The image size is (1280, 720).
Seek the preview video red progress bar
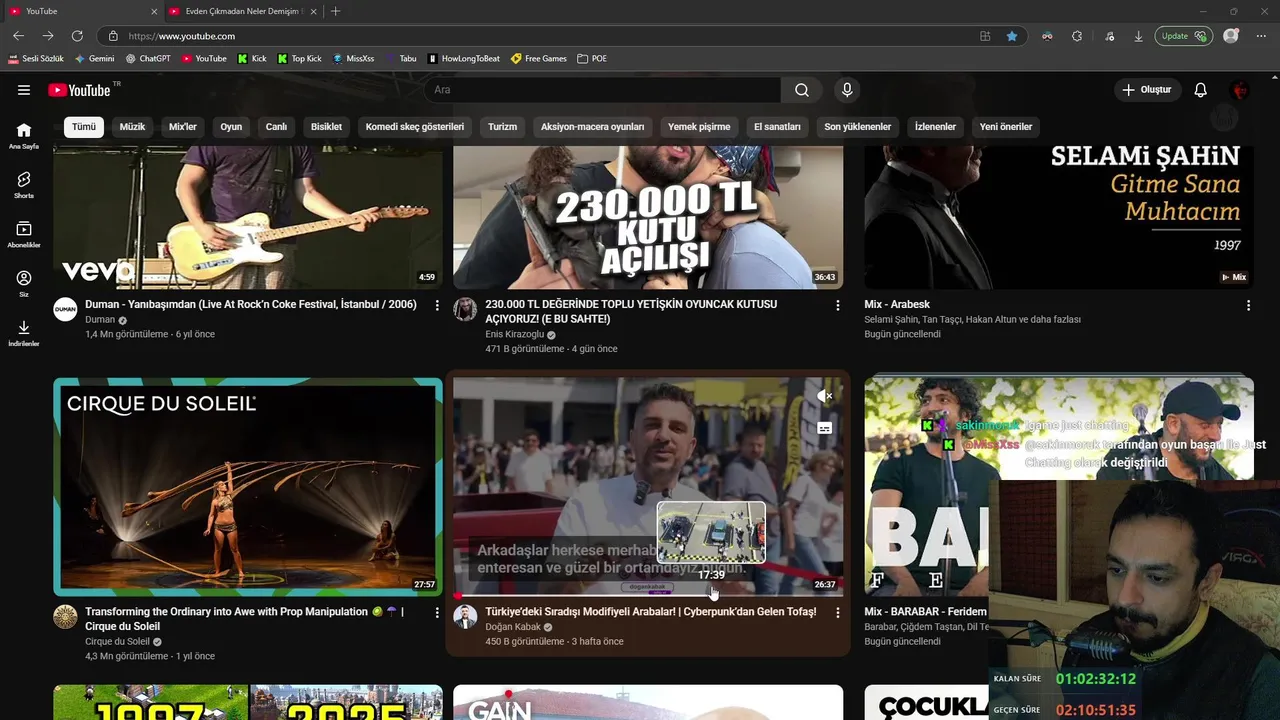(648, 595)
